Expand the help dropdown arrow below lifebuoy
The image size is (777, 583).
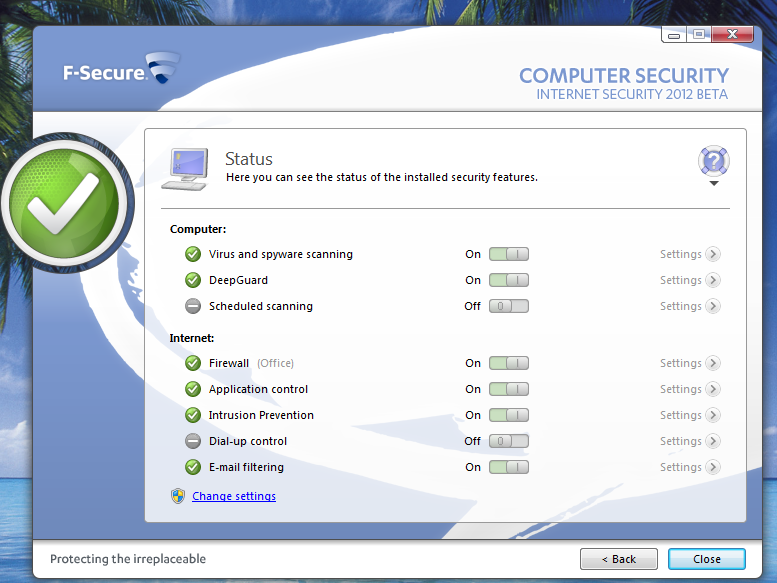point(714,184)
